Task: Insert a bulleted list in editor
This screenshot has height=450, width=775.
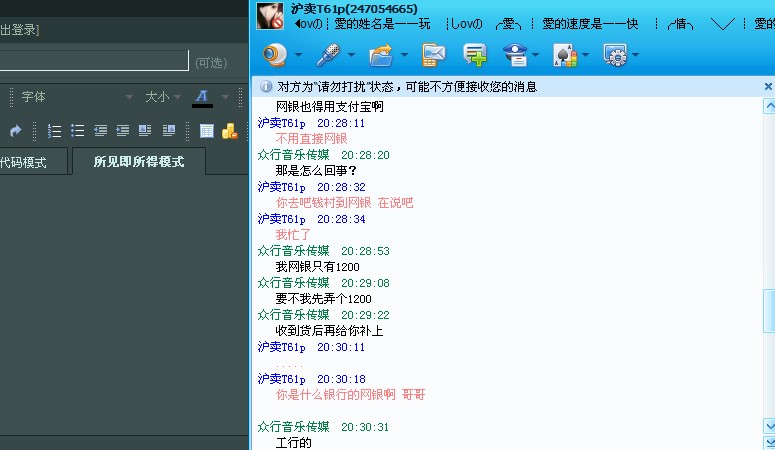Action: [77, 130]
